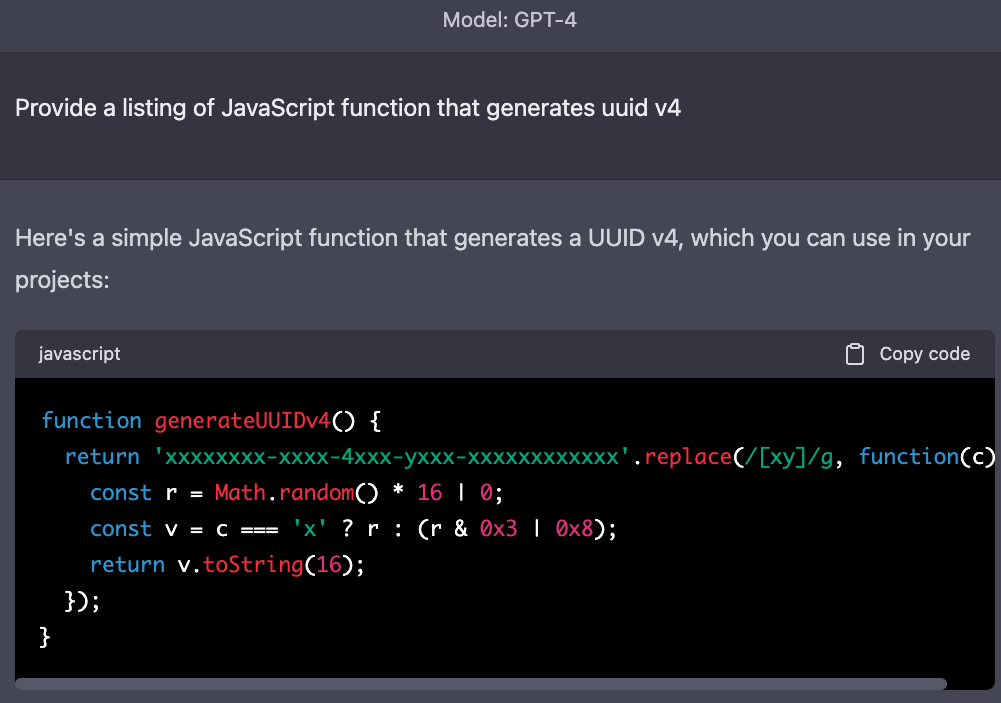Viewport: 1001px width, 703px height.
Task: Click the 0x8 hex literal
Action: click(574, 529)
